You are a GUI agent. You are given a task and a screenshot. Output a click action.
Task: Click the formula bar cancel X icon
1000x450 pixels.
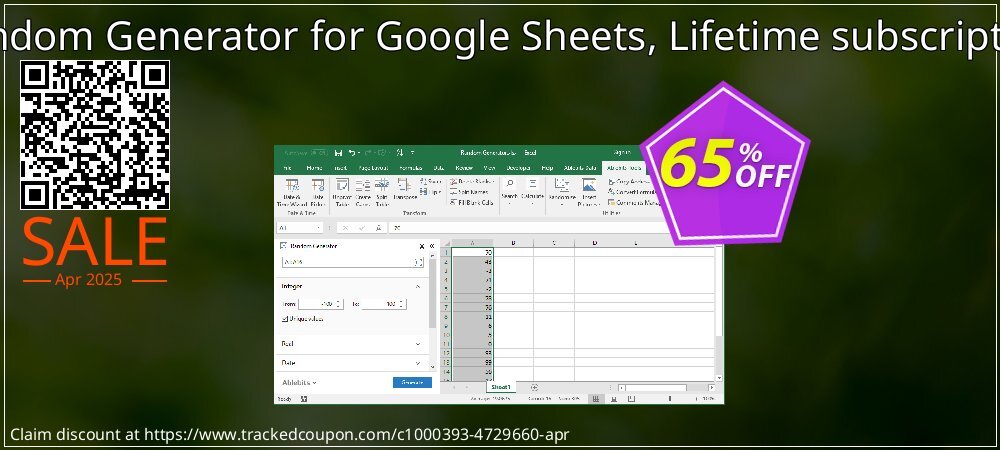(x=345, y=228)
